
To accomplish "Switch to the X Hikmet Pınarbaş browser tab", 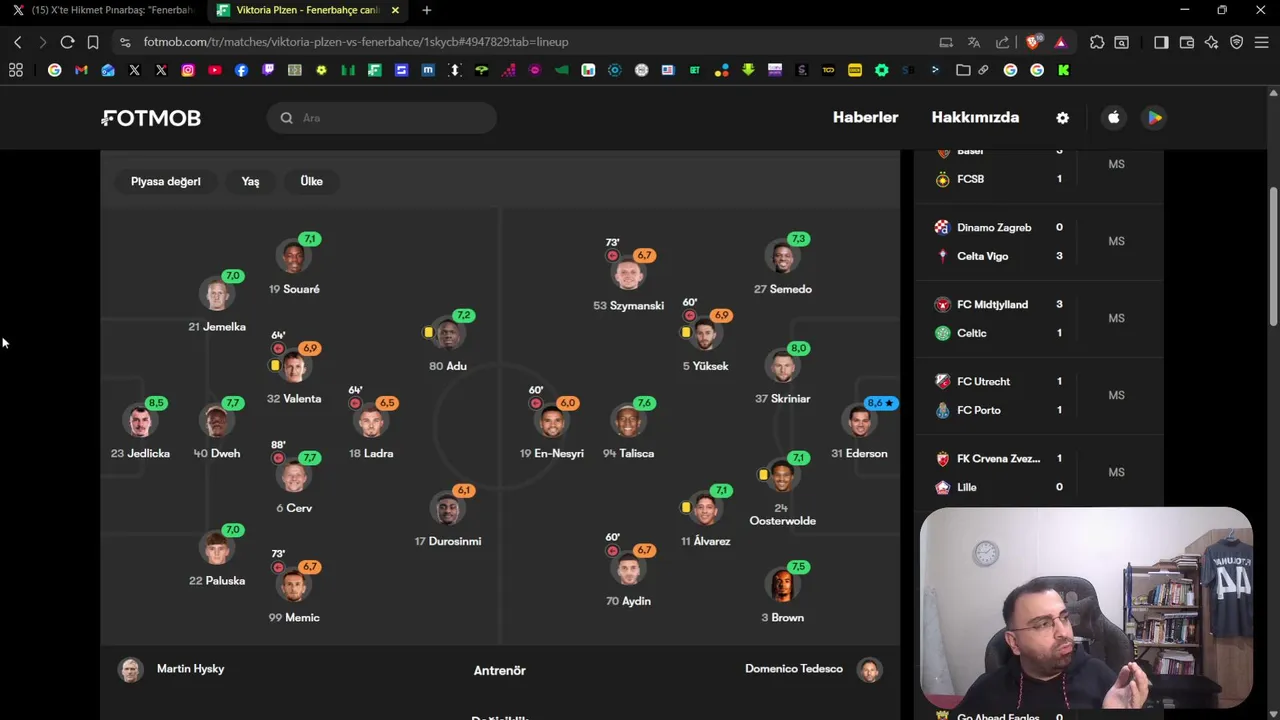I will [x=103, y=10].
